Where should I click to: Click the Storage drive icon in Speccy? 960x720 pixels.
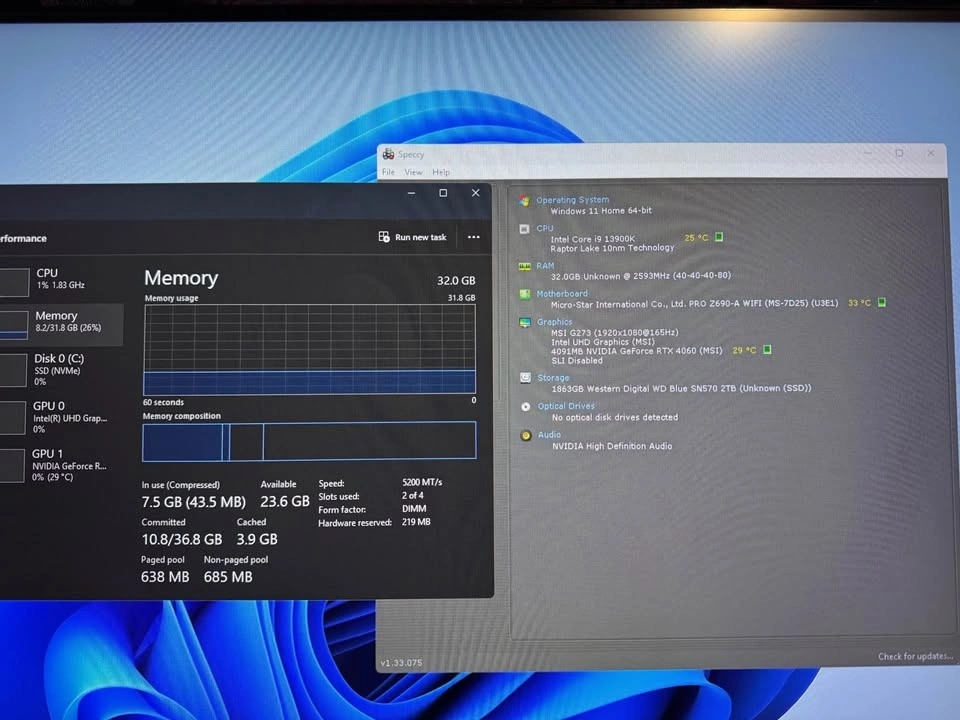(525, 379)
